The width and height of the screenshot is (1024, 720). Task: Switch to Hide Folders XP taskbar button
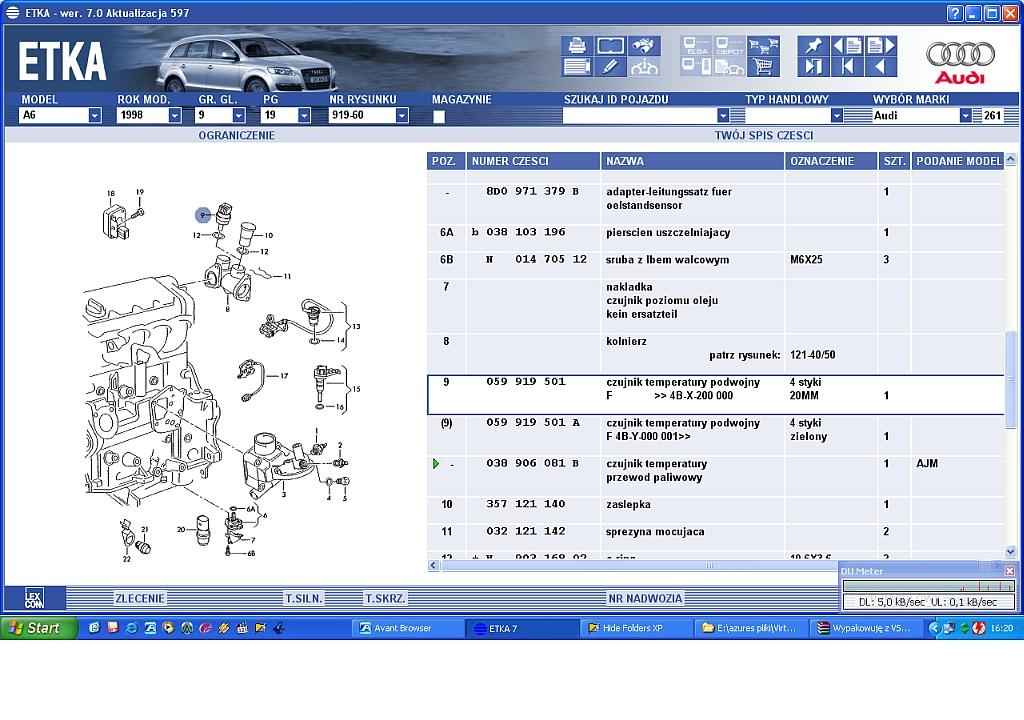(x=636, y=628)
